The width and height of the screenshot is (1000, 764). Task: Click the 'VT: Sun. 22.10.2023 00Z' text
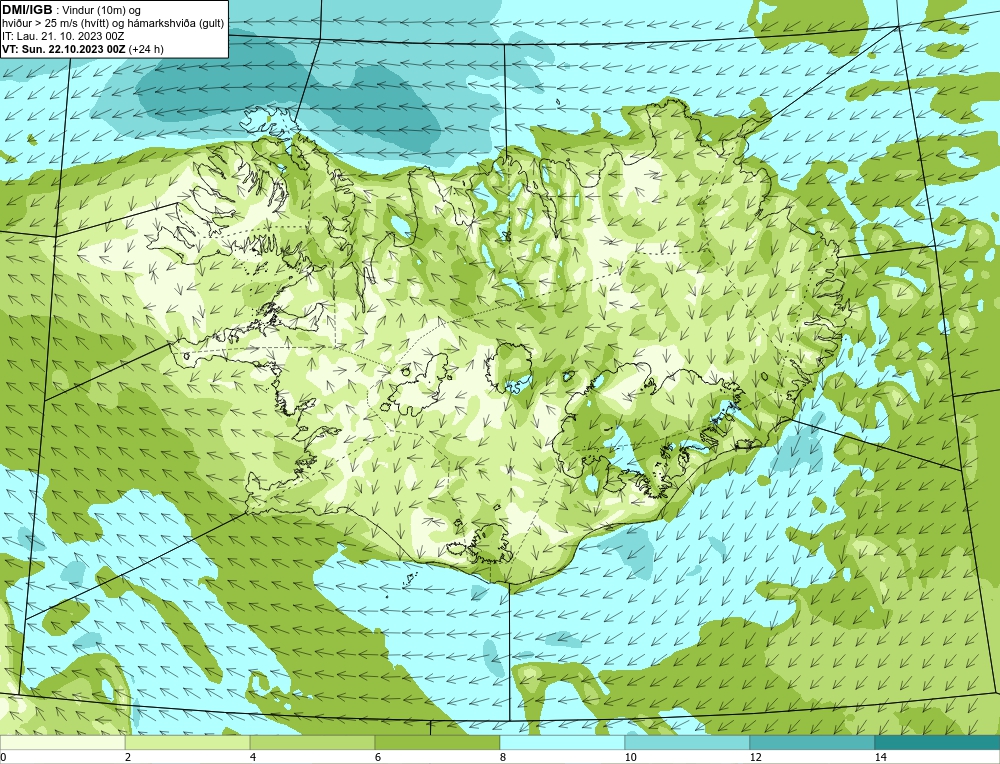pos(64,49)
